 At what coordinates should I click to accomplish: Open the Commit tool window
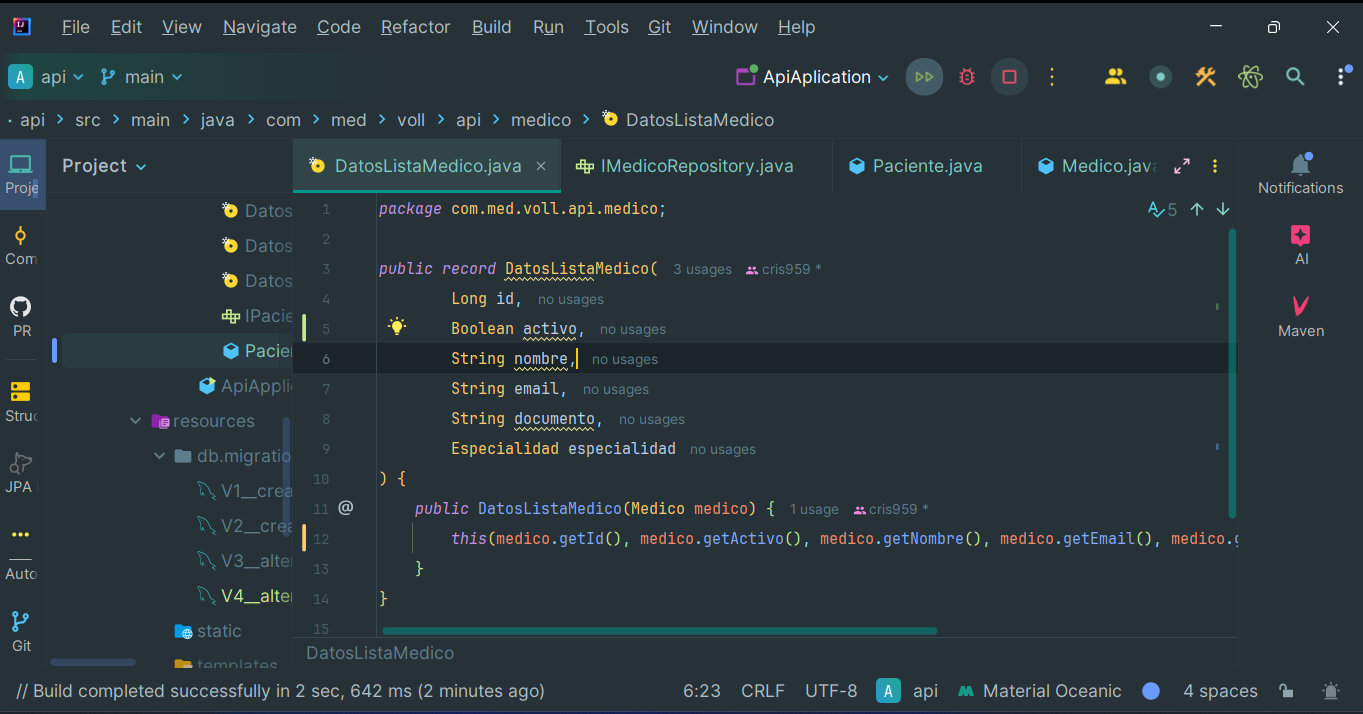(21, 246)
